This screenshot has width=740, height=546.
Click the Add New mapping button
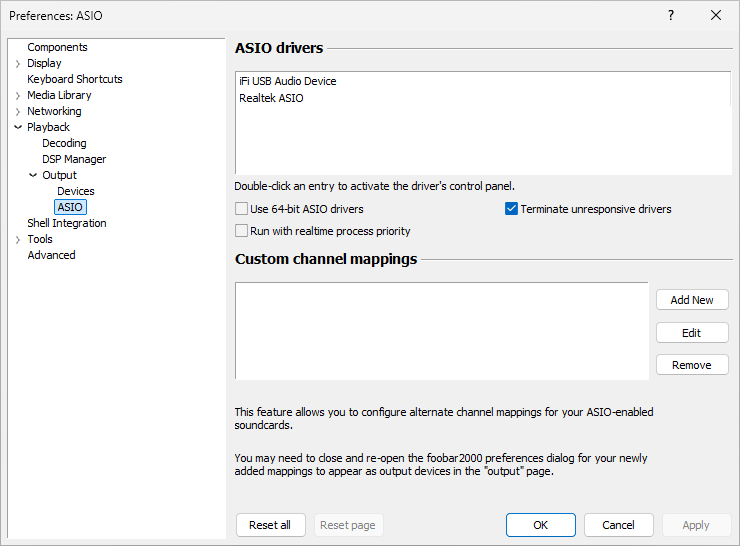pyautogui.click(x=692, y=300)
